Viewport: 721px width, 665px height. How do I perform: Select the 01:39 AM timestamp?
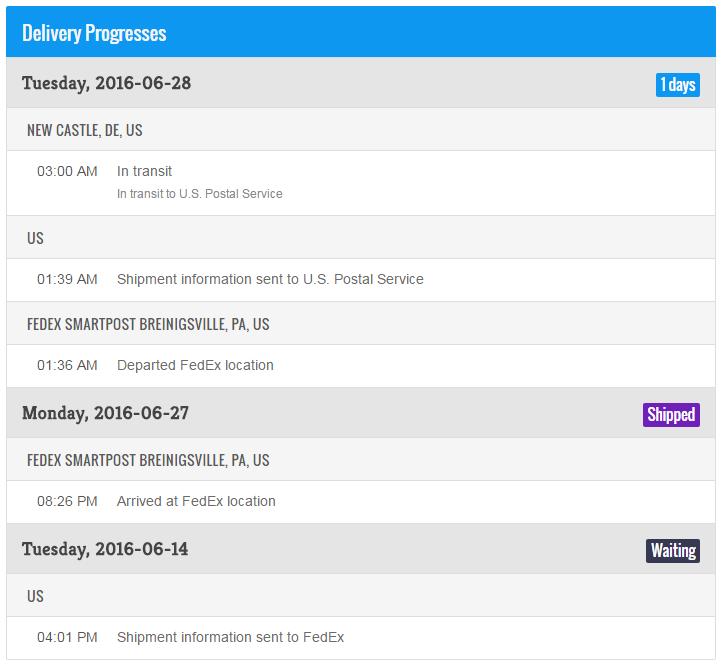[67, 279]
